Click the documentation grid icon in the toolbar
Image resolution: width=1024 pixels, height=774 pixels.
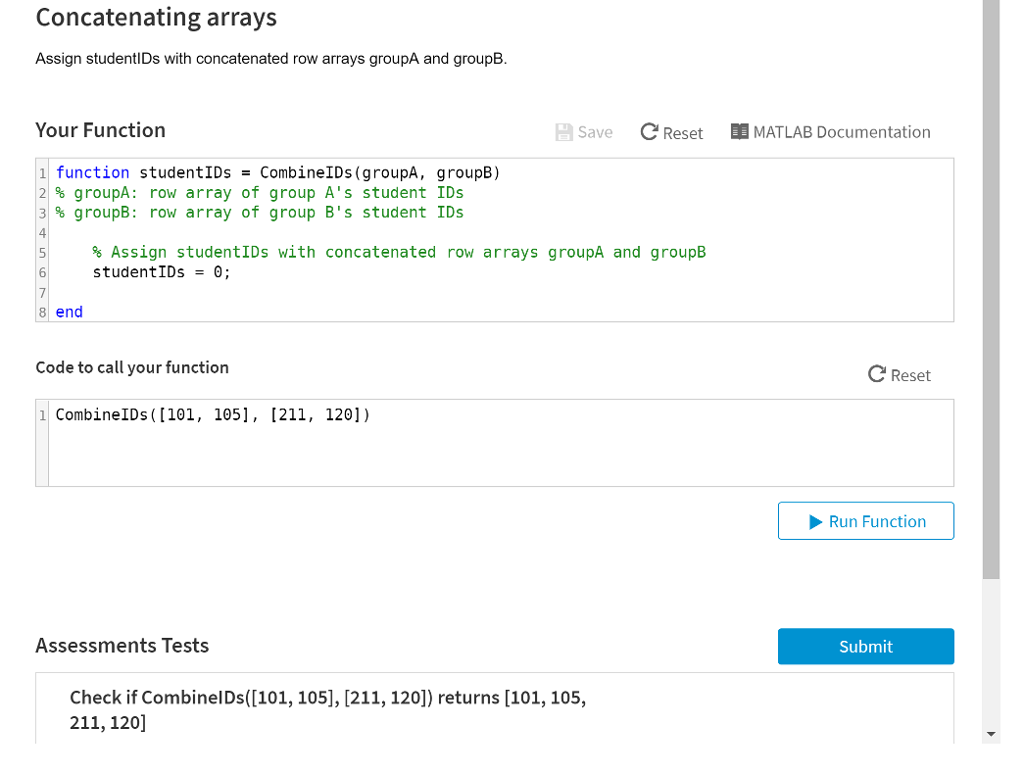pos(739,131)
